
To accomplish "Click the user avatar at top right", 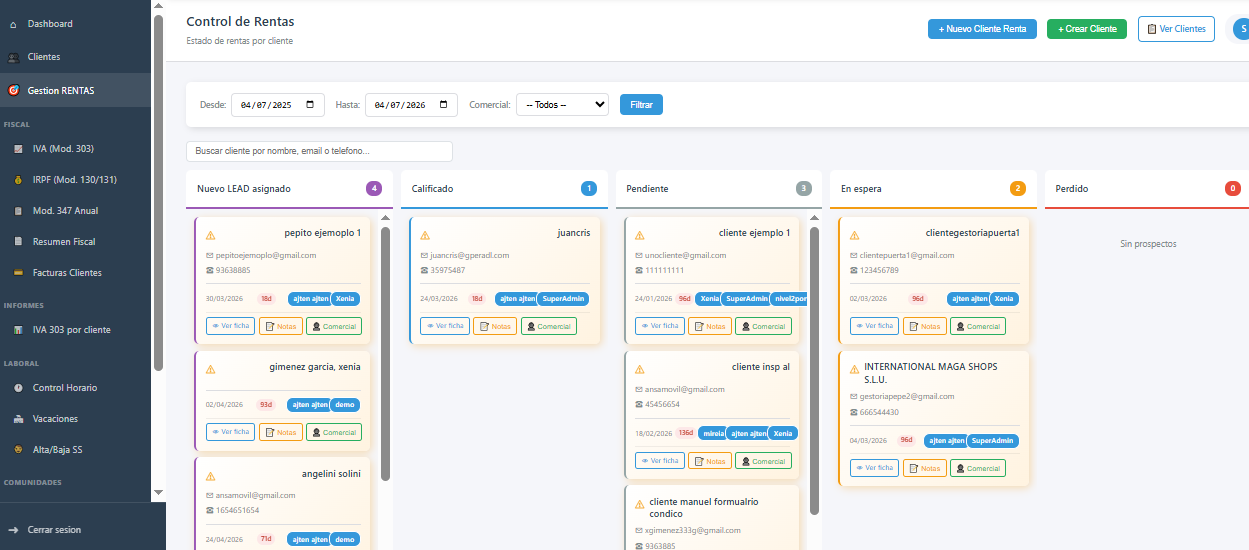I will [1240, 29].
